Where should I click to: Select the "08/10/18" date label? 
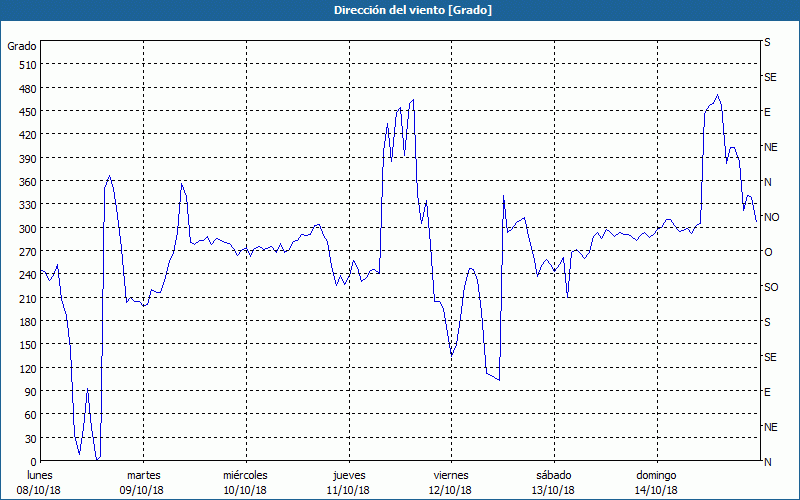pos(38,490)
